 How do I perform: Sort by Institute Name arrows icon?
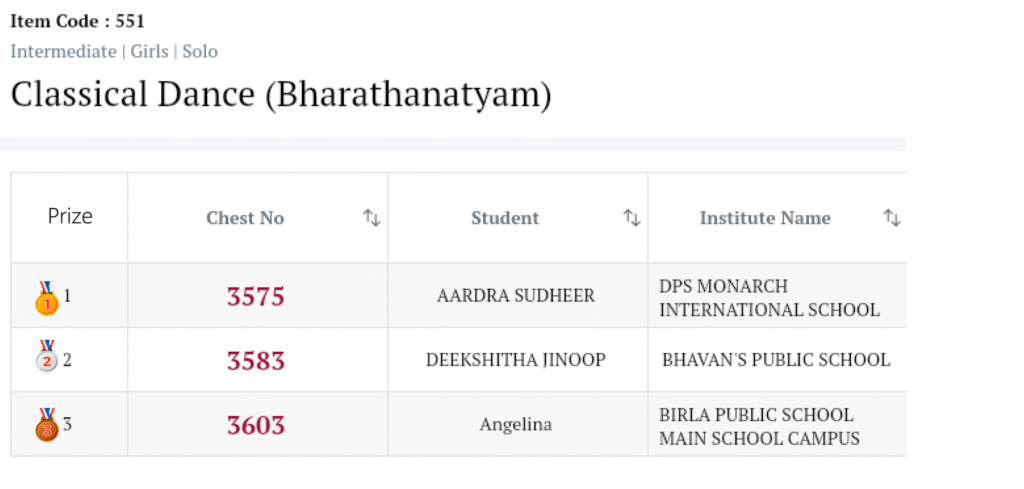coord(891,218)
